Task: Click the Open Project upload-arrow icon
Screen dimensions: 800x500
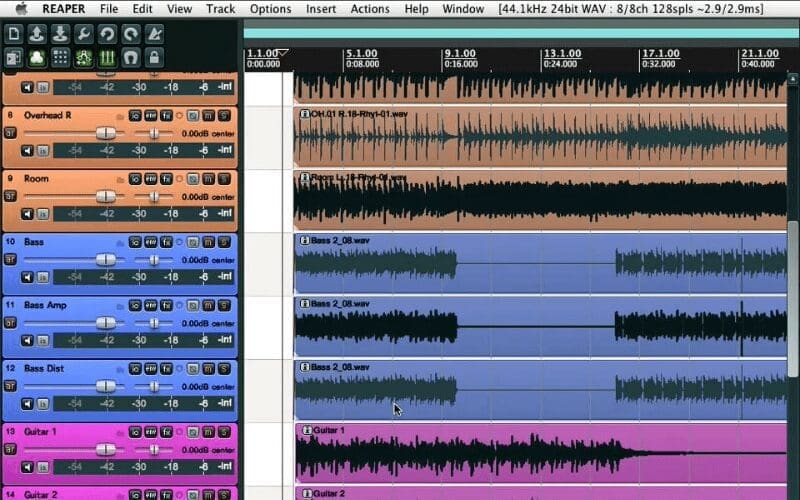Action: (x=37, y=34)
